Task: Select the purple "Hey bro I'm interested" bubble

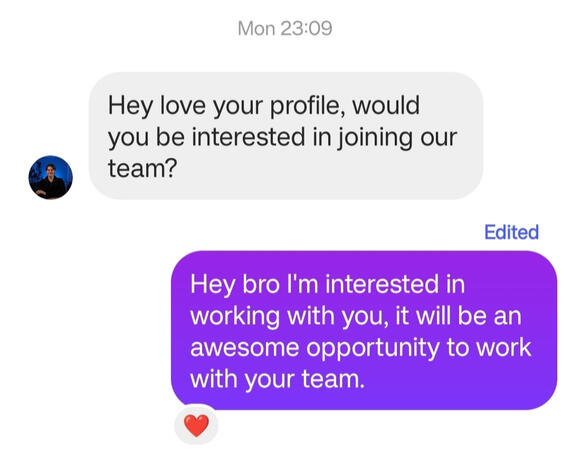Action: [364, 330]
